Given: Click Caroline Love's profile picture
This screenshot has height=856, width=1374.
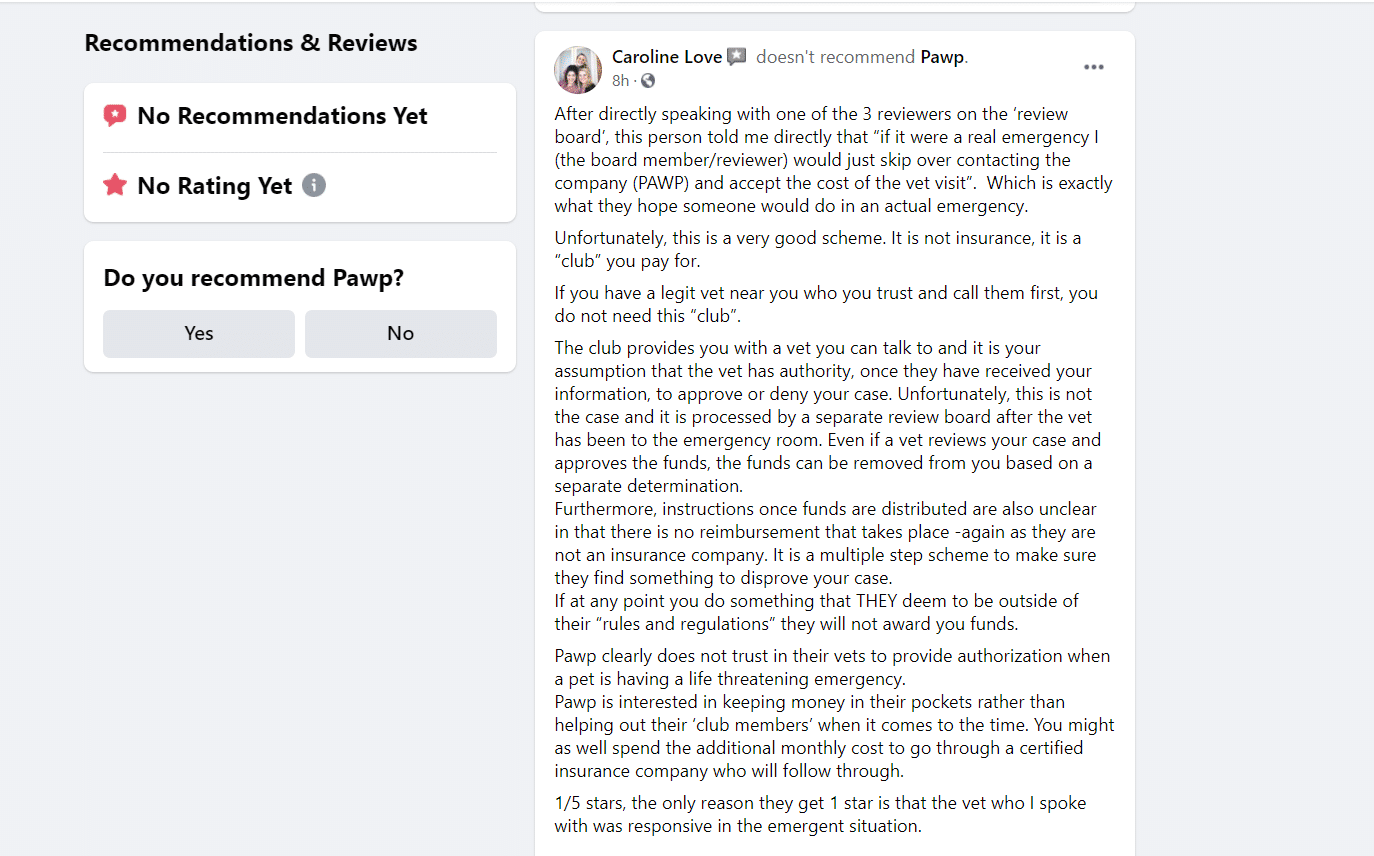Looking at the screenshot, I should (578, 70).
